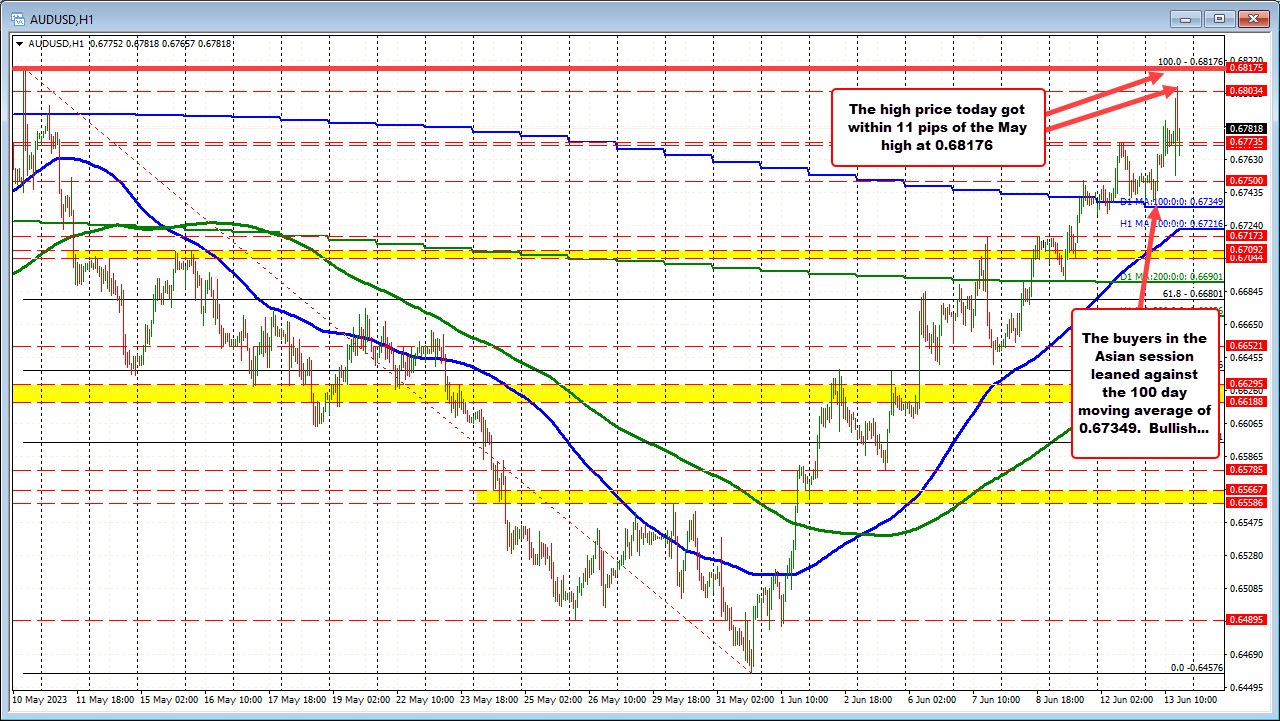Click the H1 MA 100 label 0.67216
1280x721 pixels.
pyautogui.click(x=1171, y=225)
